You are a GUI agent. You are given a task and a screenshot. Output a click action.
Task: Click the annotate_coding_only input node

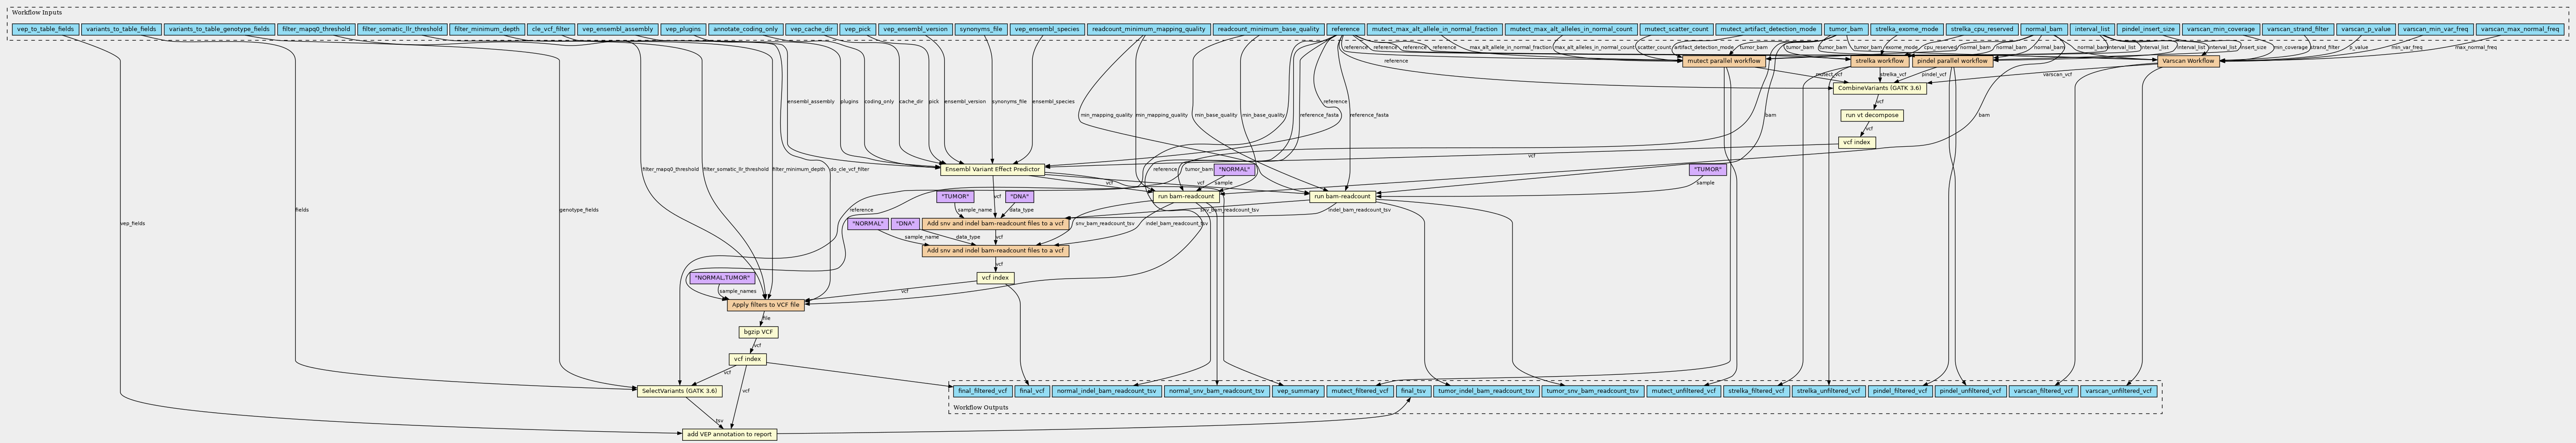pyautogui.click(x=745, y=30)
